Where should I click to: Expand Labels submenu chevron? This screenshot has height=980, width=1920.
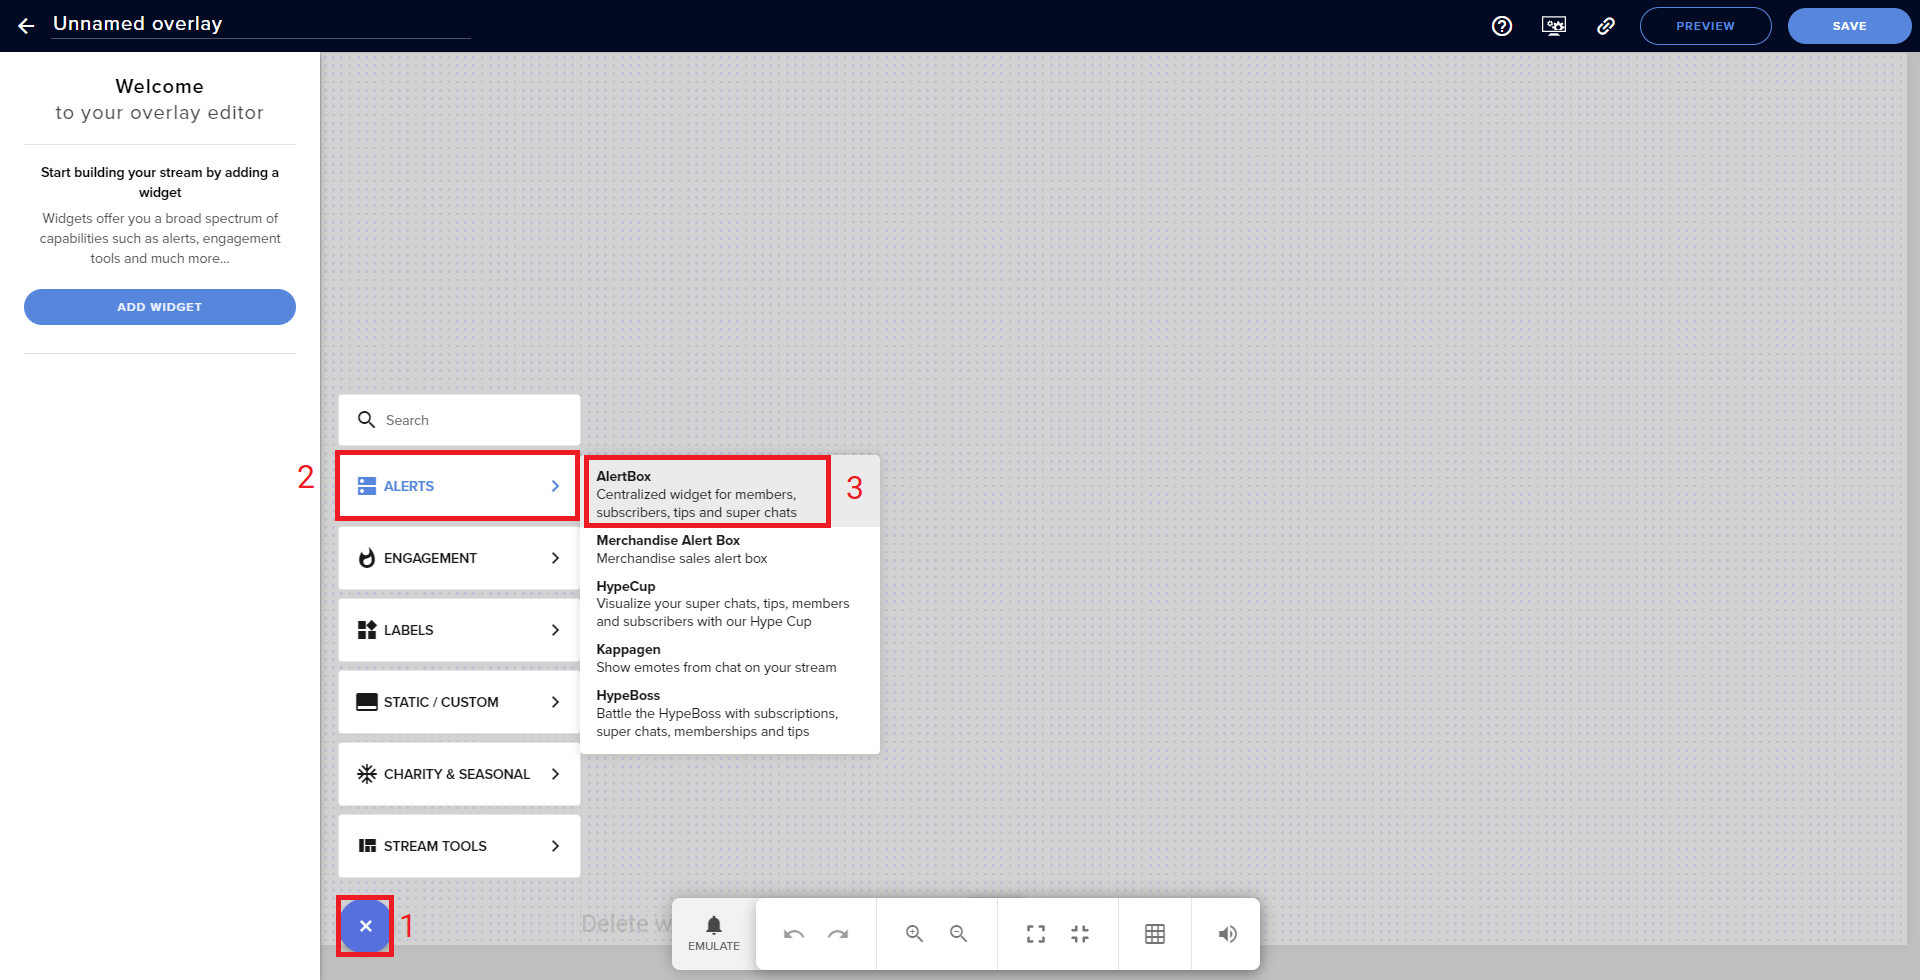click(x=555, y=630)
